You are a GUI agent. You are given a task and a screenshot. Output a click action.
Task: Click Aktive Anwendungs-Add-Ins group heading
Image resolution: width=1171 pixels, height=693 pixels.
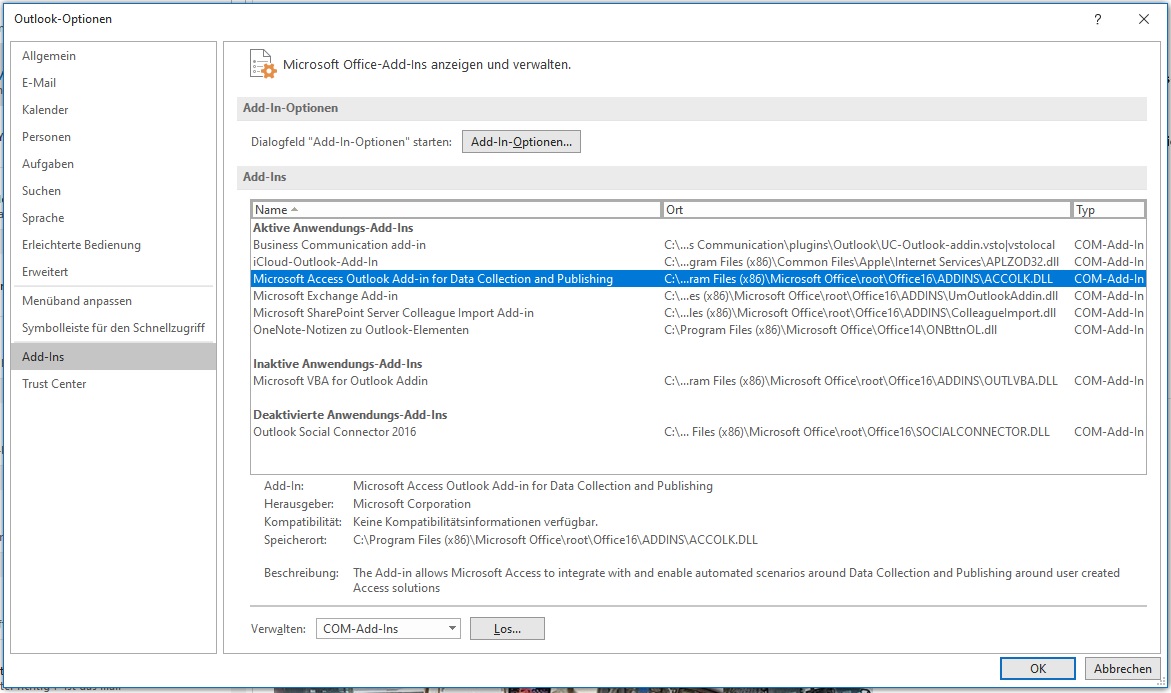pos(333,228)
